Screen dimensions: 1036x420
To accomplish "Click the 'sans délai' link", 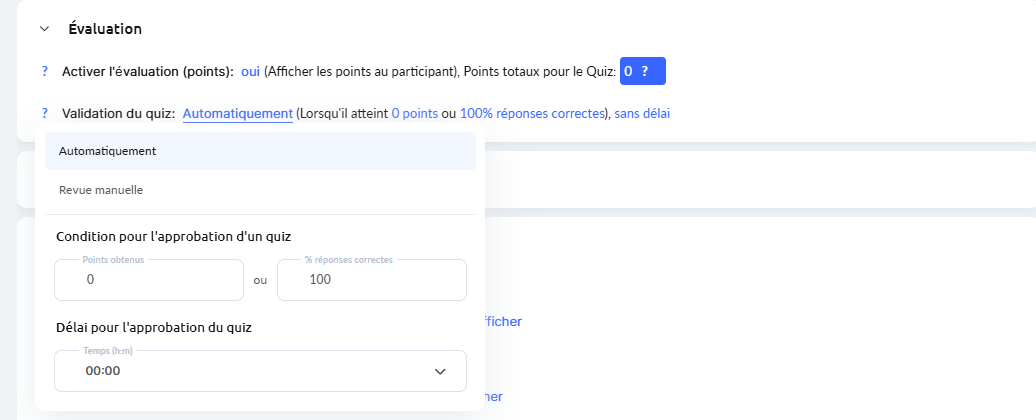I will point(642,114).
